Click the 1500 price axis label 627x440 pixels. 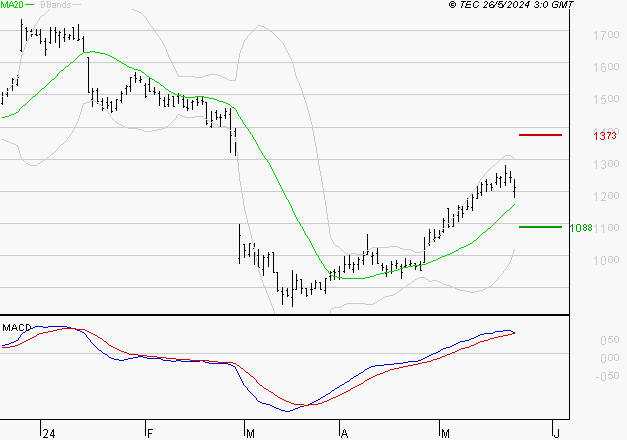tap(606, 99)
